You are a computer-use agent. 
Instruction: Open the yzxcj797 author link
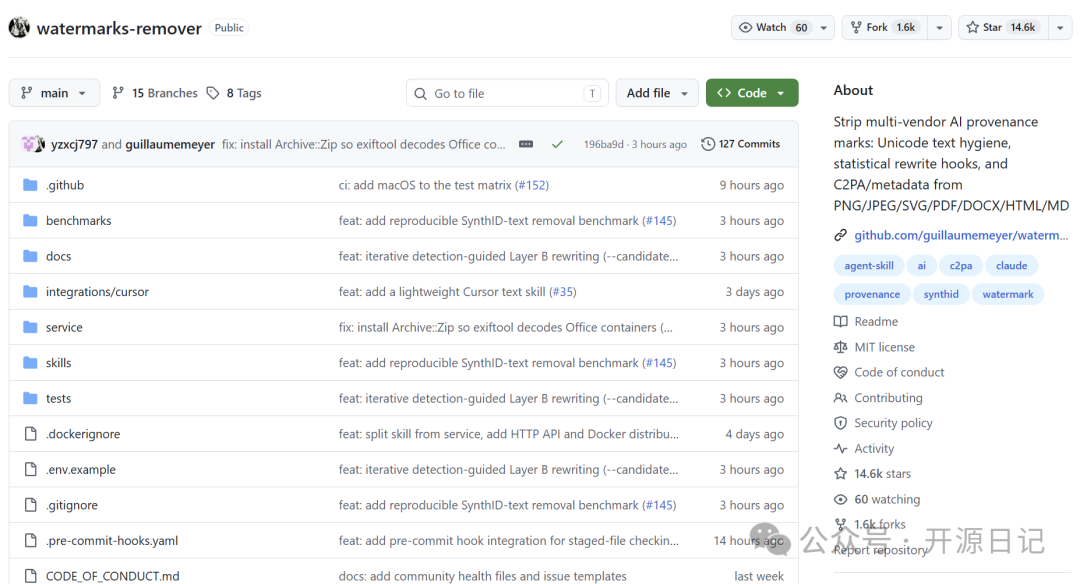tap(74, 144)
